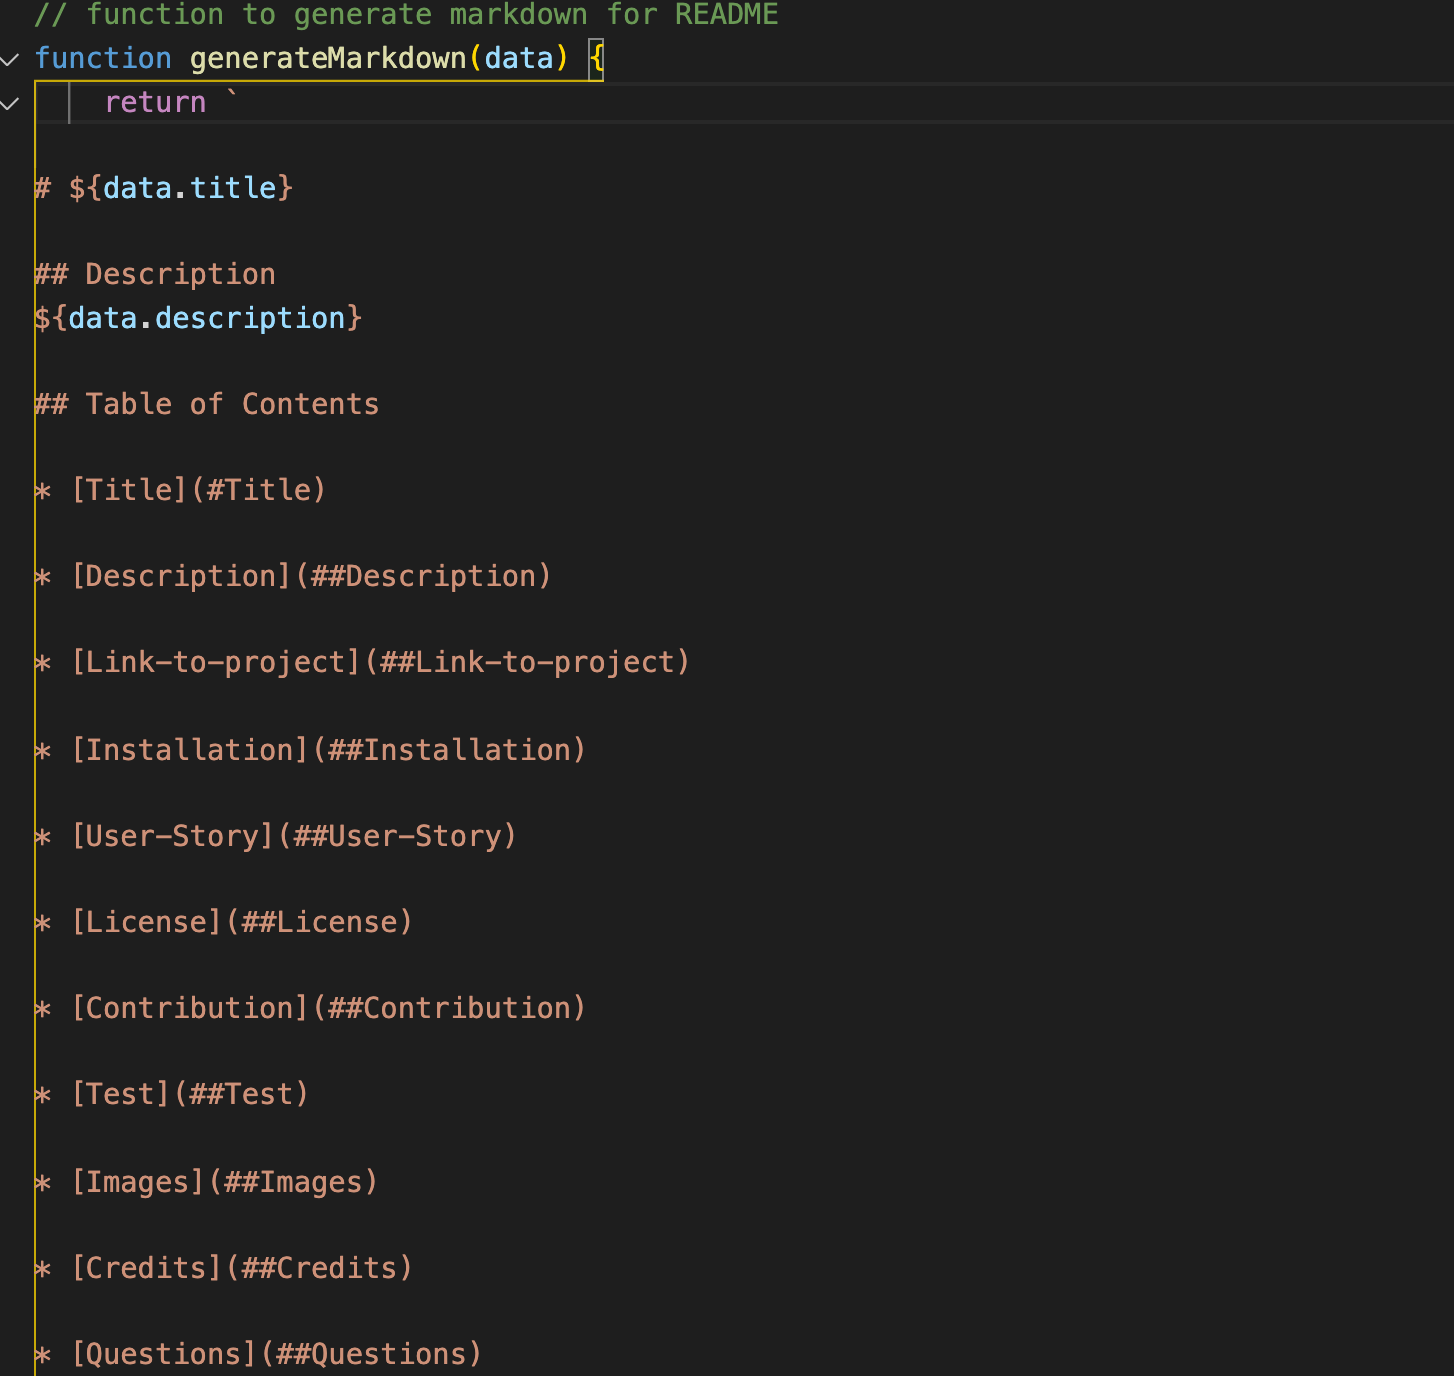Click the '[Images](##Images)' line
Screen dimensions: 1454x1376
[x=207, y=1182]
